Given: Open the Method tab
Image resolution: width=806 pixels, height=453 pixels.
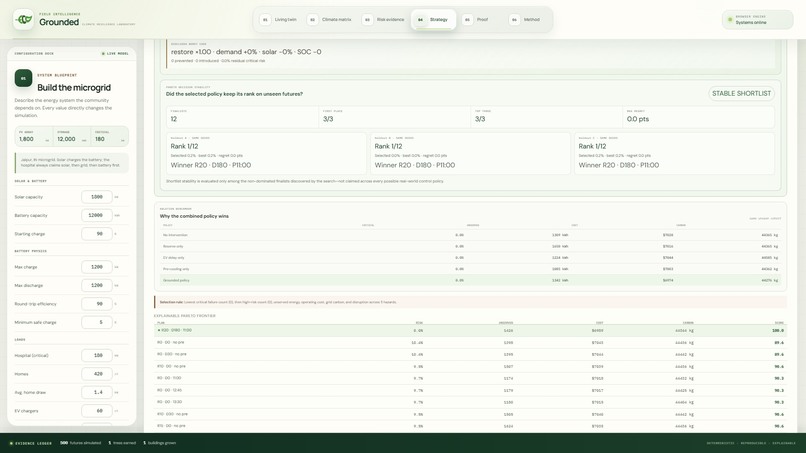Looking at the screenshot, I should (526, 20).
